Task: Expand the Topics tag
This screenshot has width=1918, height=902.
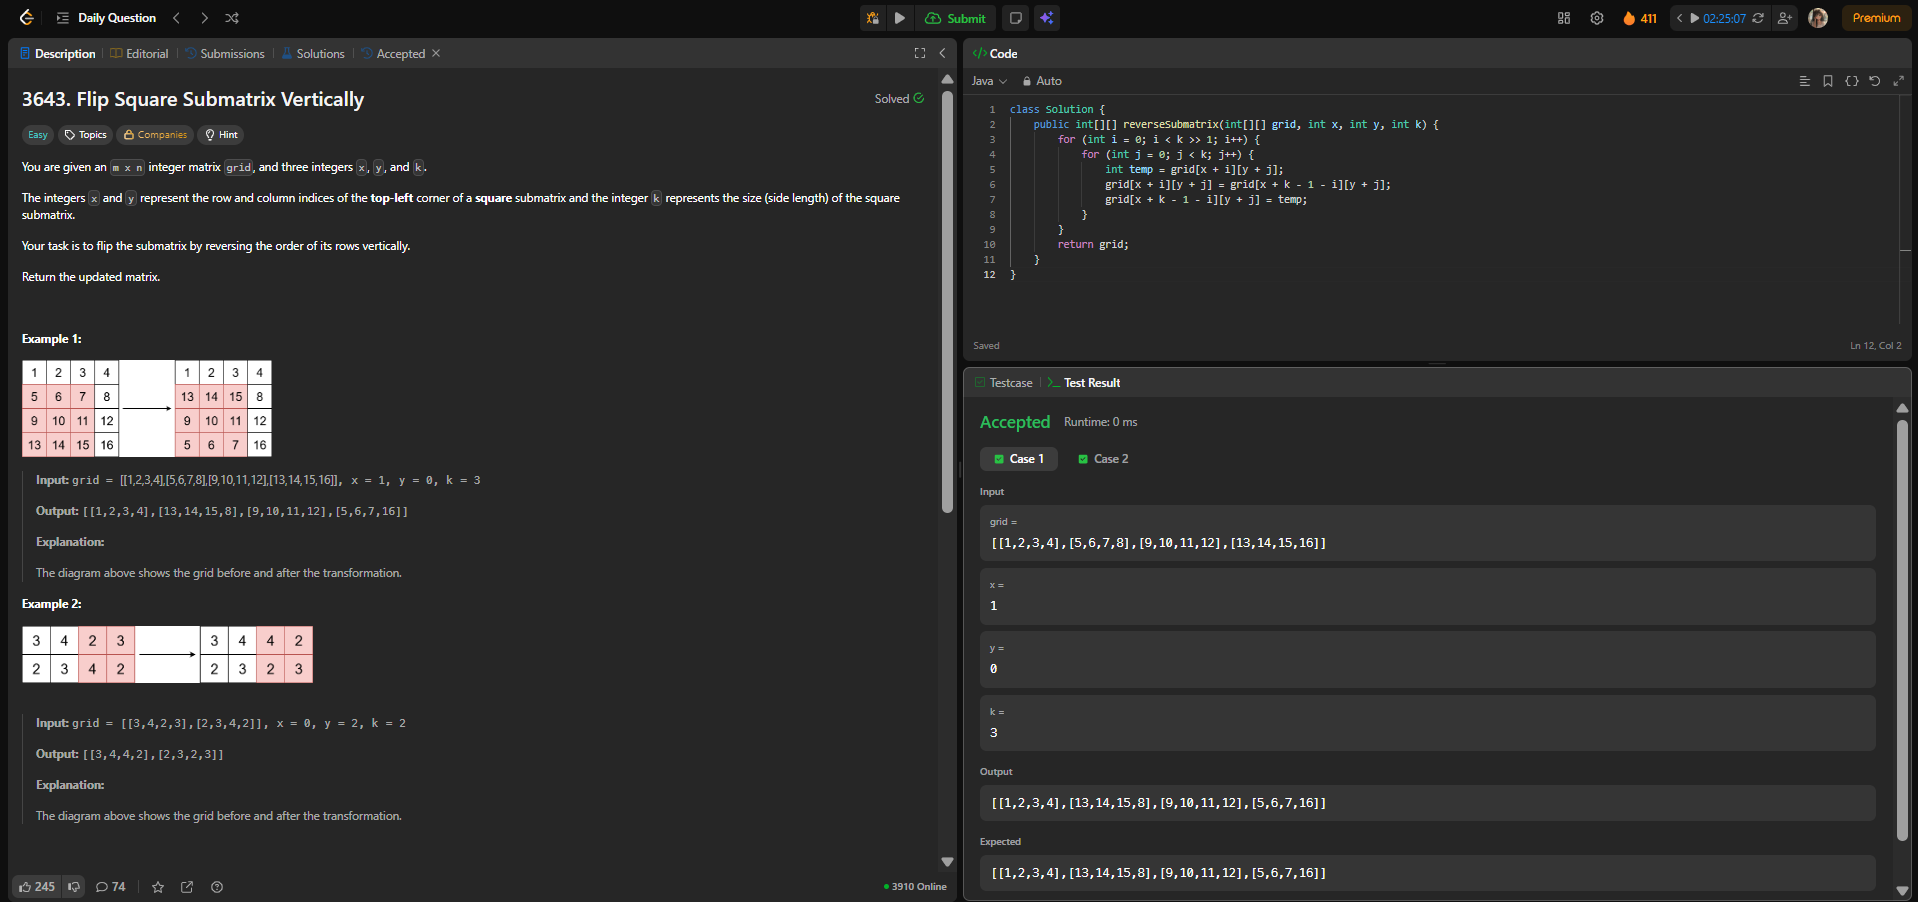Action: coord(85,135)
